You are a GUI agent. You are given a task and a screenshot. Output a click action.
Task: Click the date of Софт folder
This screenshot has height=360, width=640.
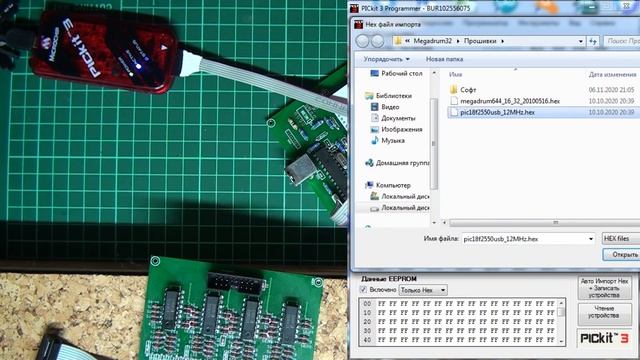click(611, 90)
